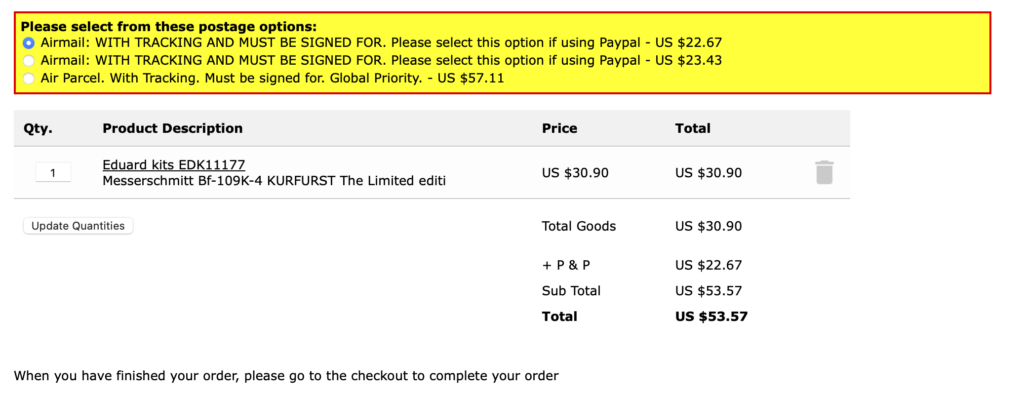Click the Qty. column header
The width and height of the screenshot is (1024, 396).
pos(39,129)
